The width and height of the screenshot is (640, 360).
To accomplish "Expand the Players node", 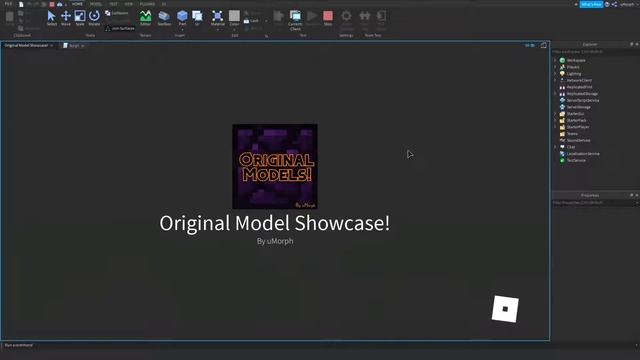I will pos(555,67).
